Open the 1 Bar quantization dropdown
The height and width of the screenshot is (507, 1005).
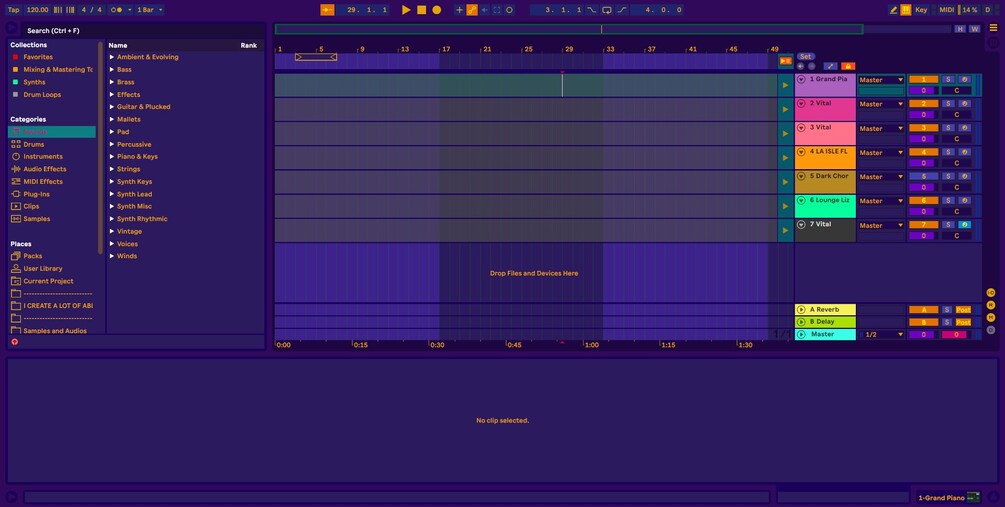[x=149, y=10]
